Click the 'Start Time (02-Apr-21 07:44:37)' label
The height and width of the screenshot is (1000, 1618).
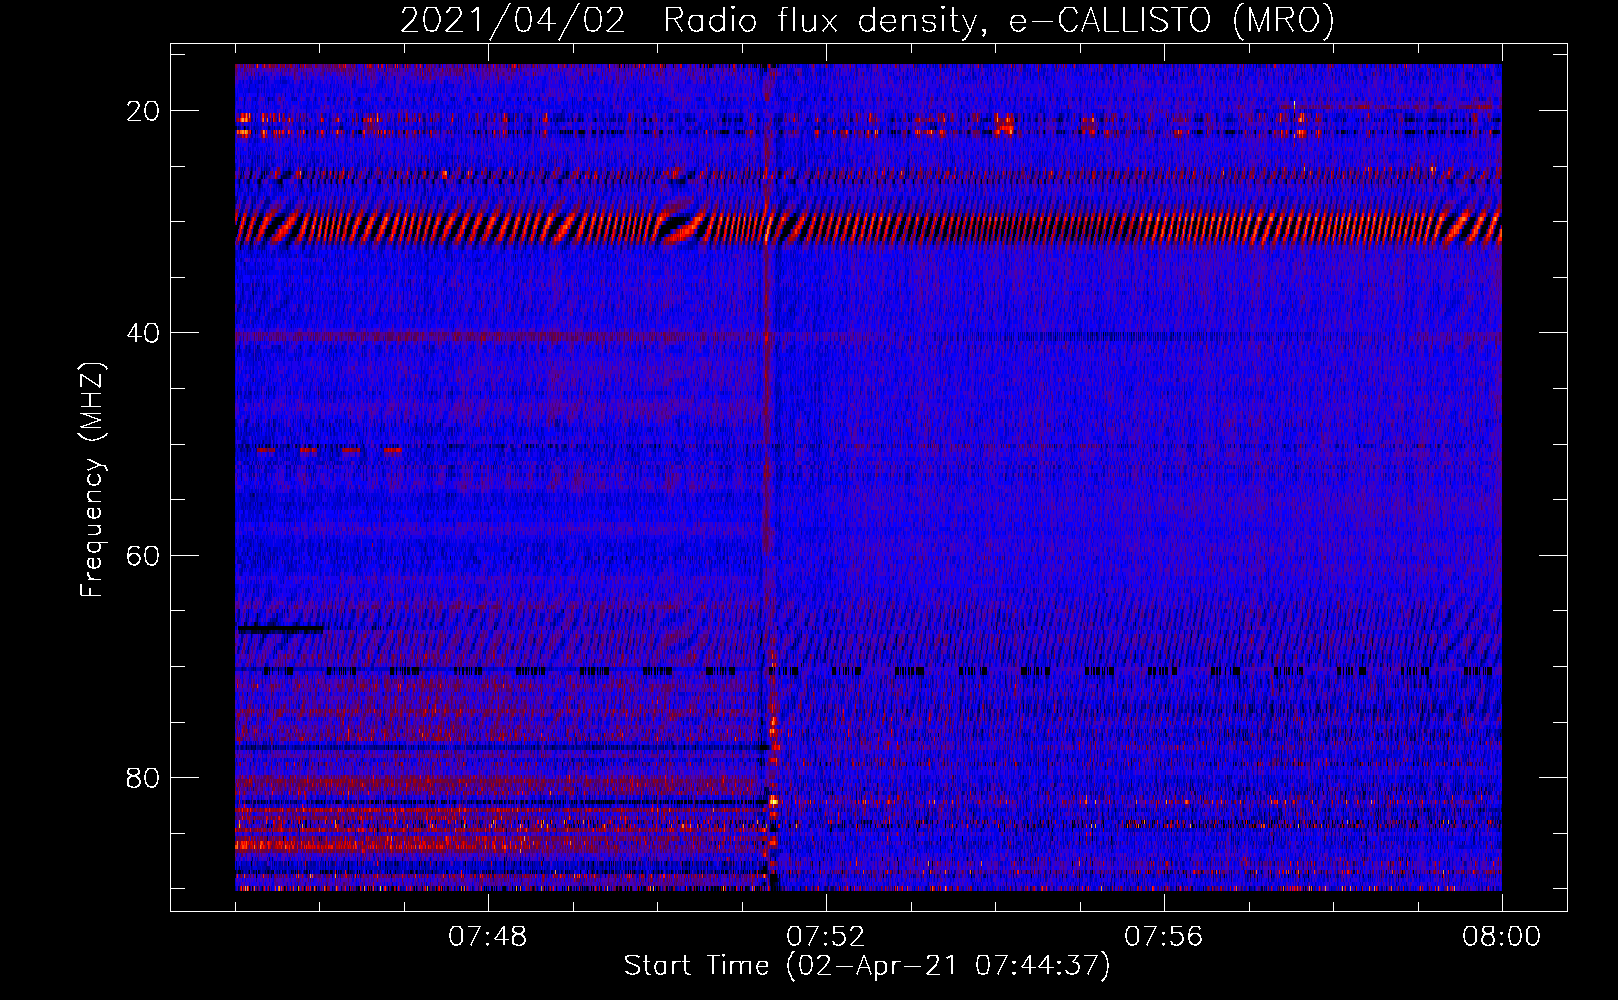867,966
